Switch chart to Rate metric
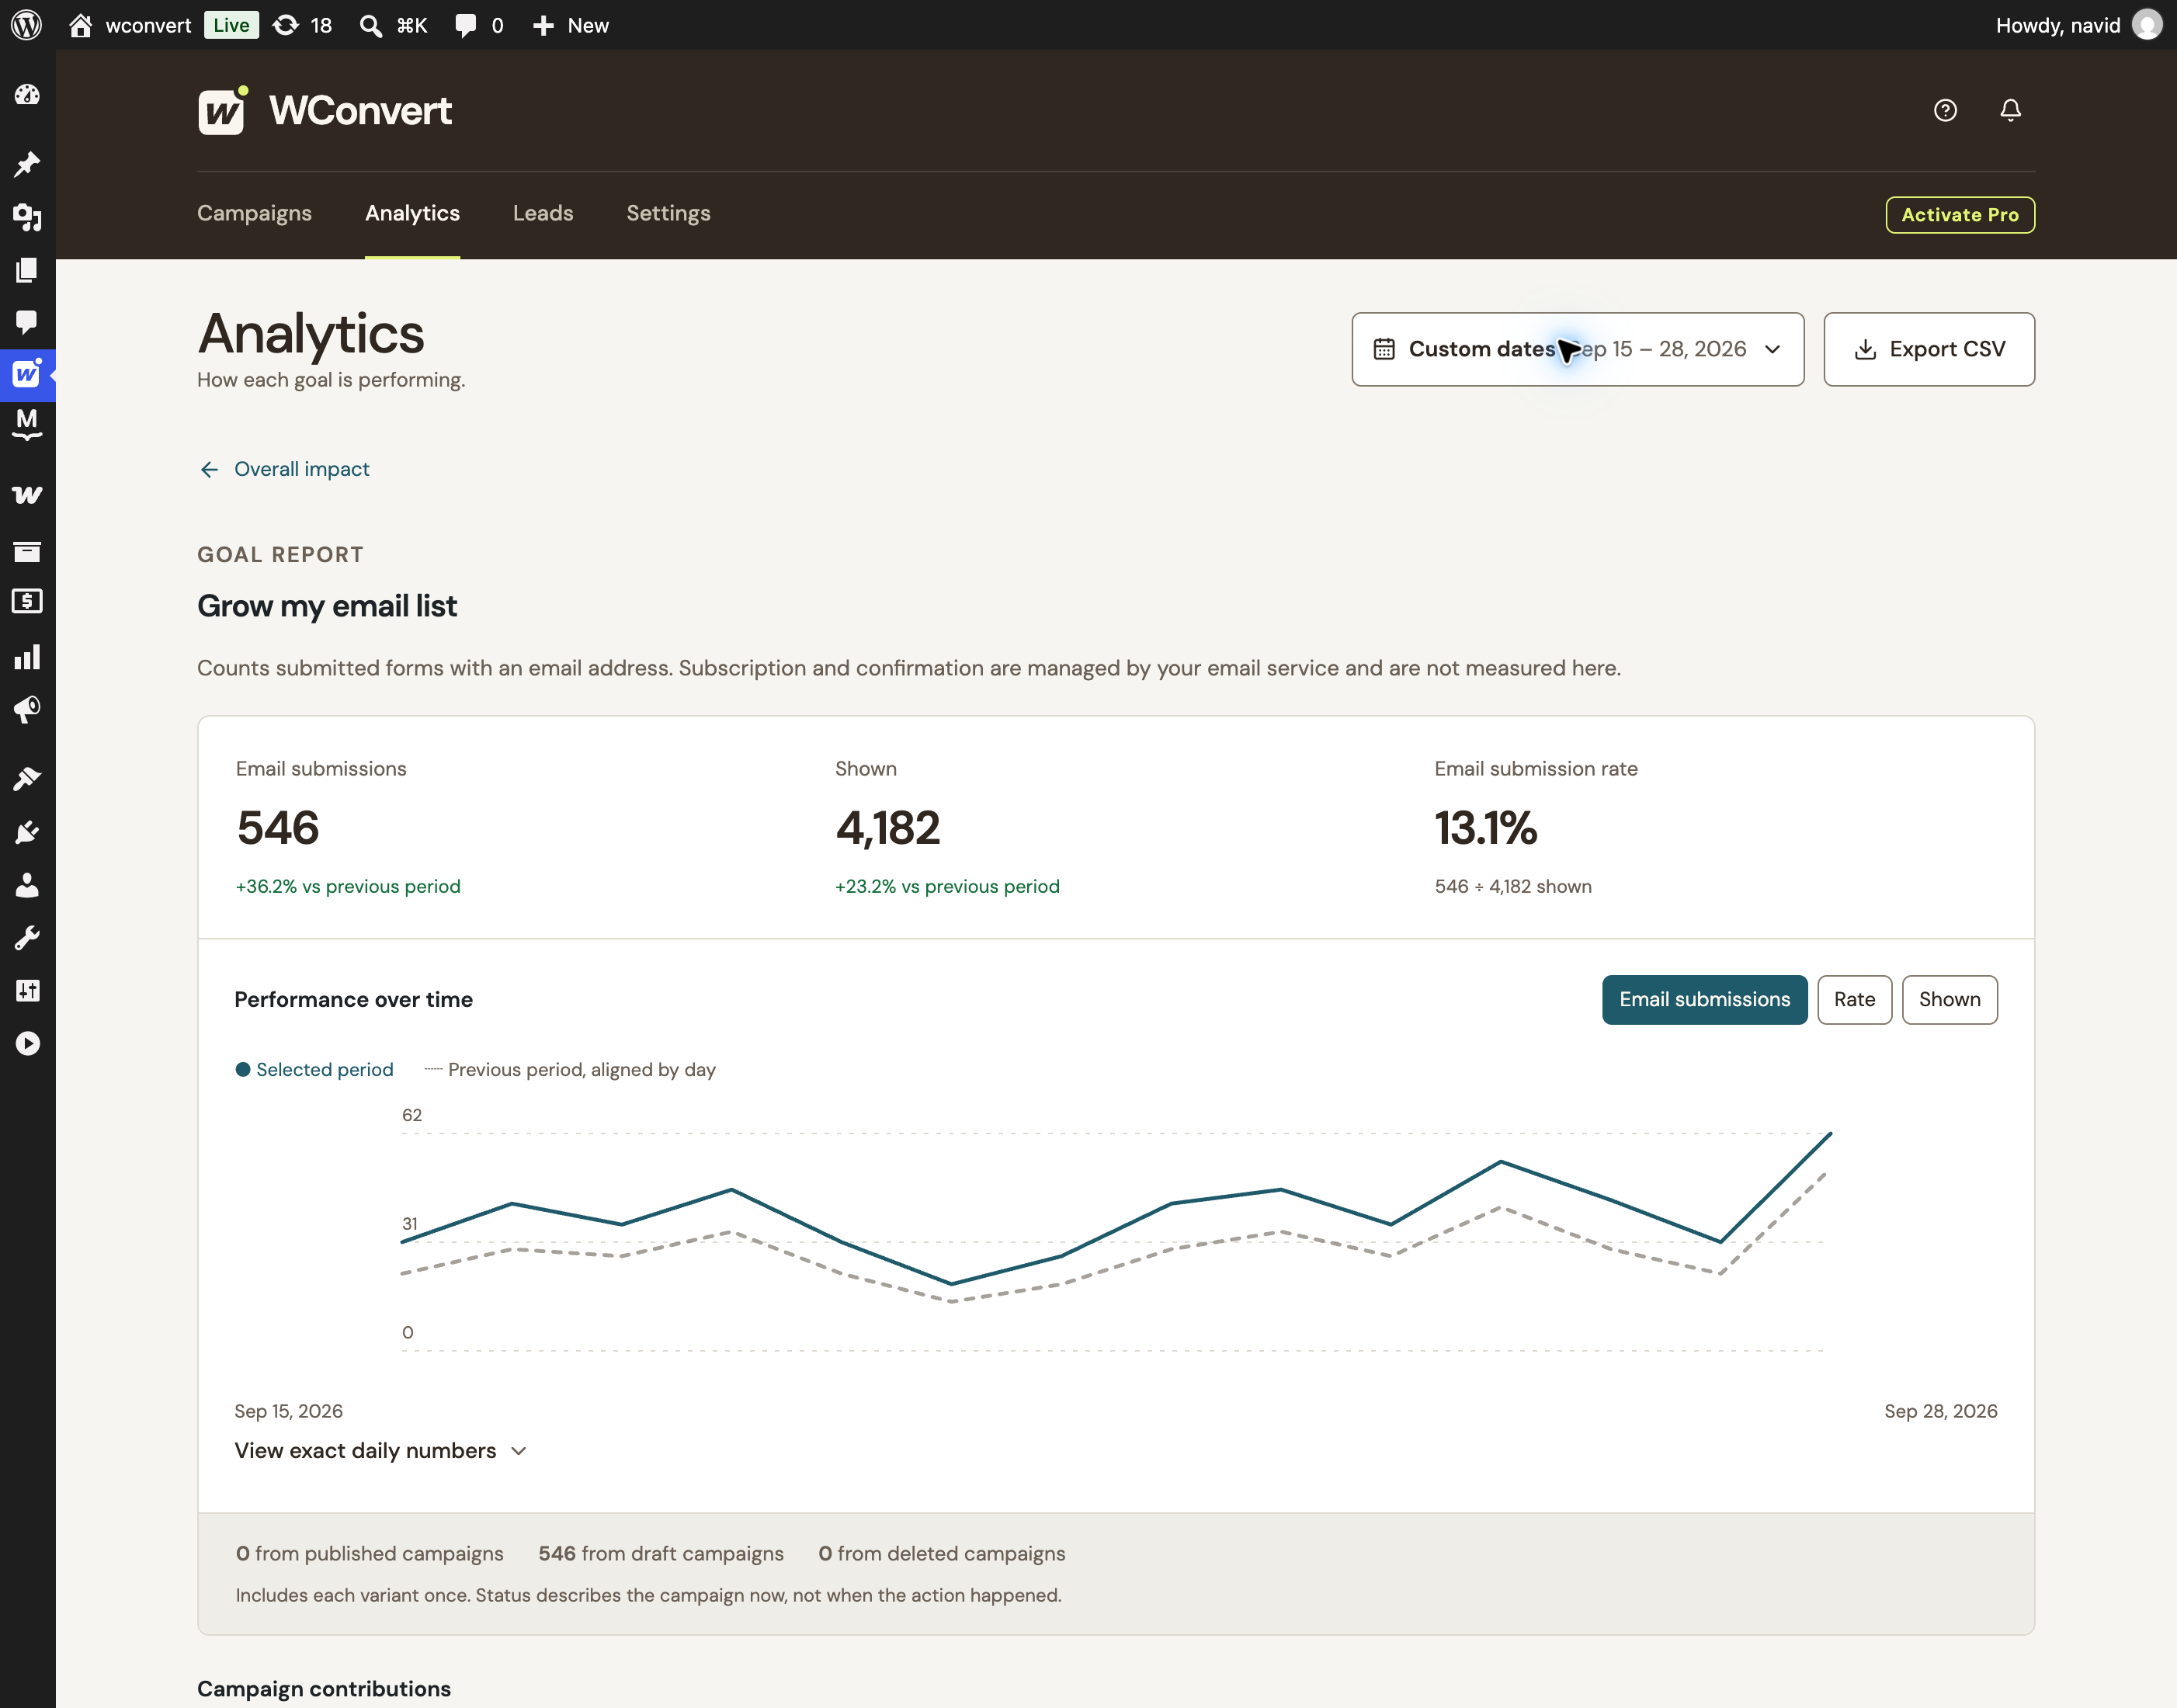Screen dimensions: 2177x1708 (x=1854, y=999)
